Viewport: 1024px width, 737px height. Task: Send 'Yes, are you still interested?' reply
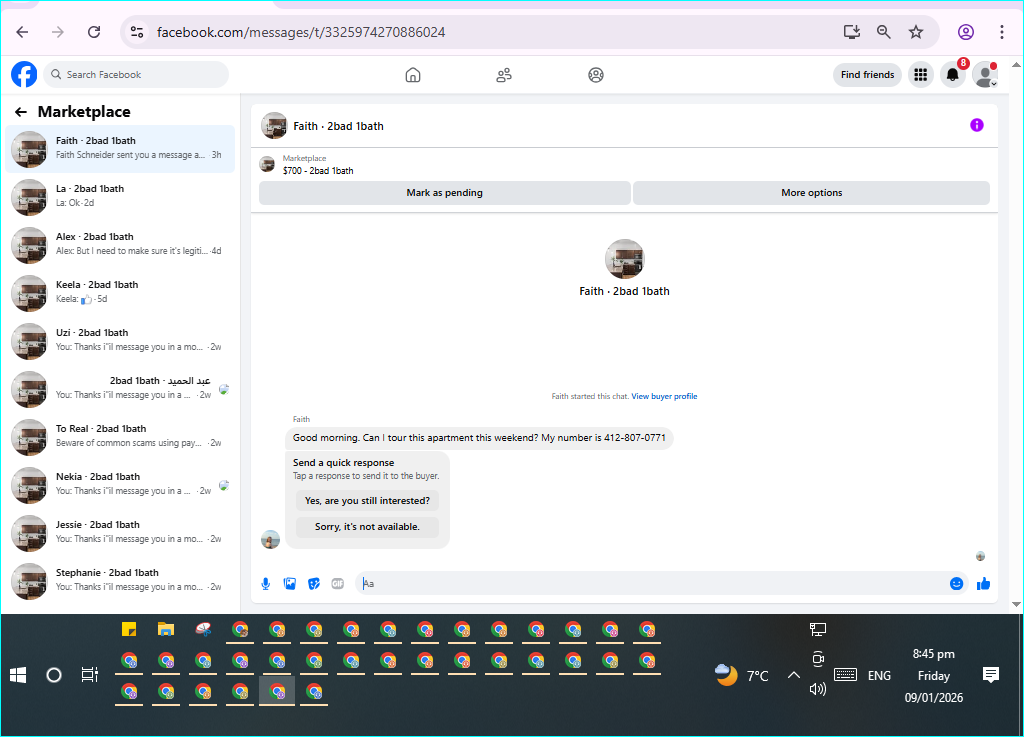[x=367, y=501]
